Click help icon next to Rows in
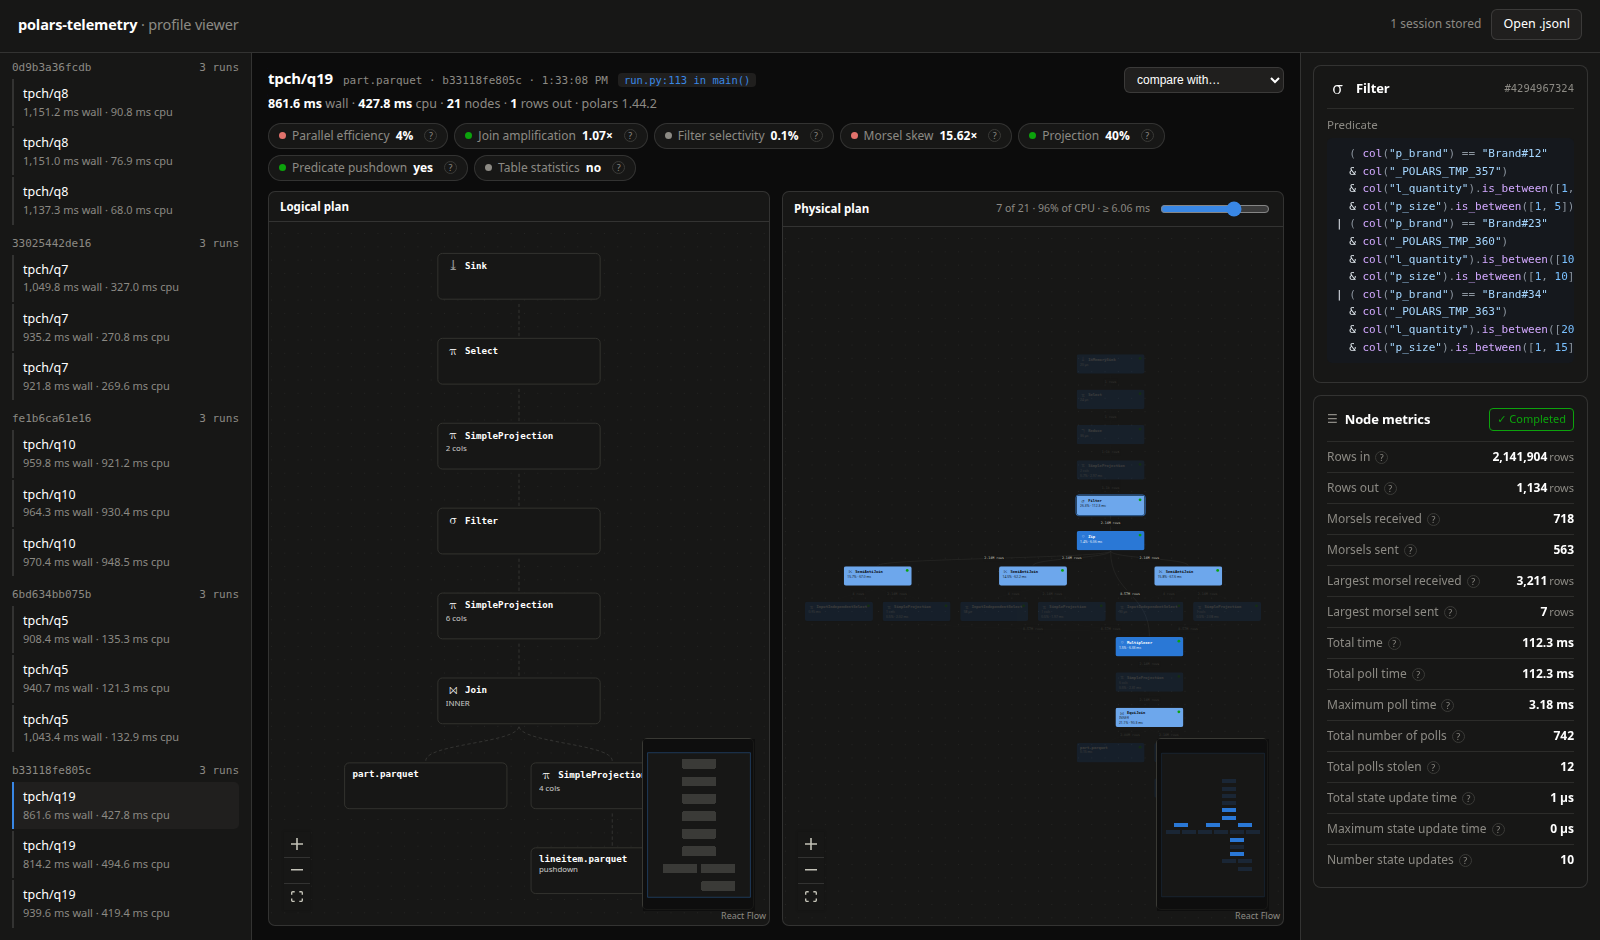1600x940 pixels. tap(1382, 457)
